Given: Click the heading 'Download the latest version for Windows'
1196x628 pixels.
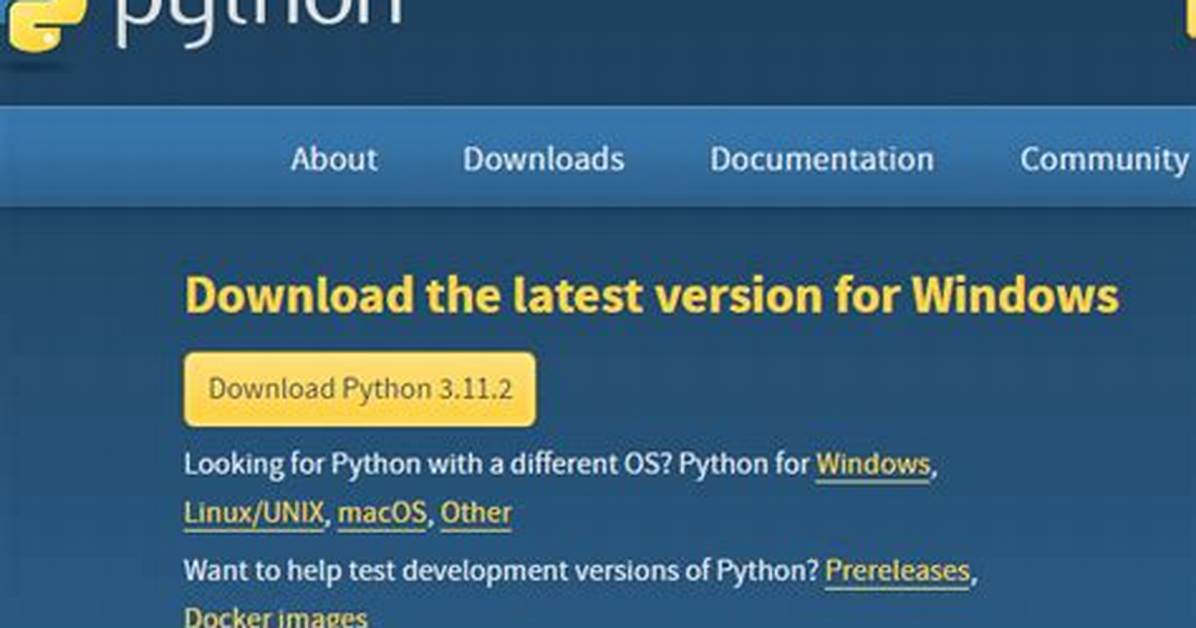Looking at the screenshot, I should pyautogui.click(x=652, y=295).
